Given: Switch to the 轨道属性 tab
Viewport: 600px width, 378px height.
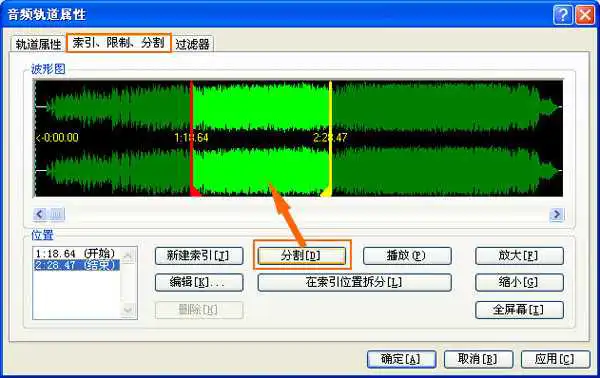Looking at the screenshot, I should (38, 44).
